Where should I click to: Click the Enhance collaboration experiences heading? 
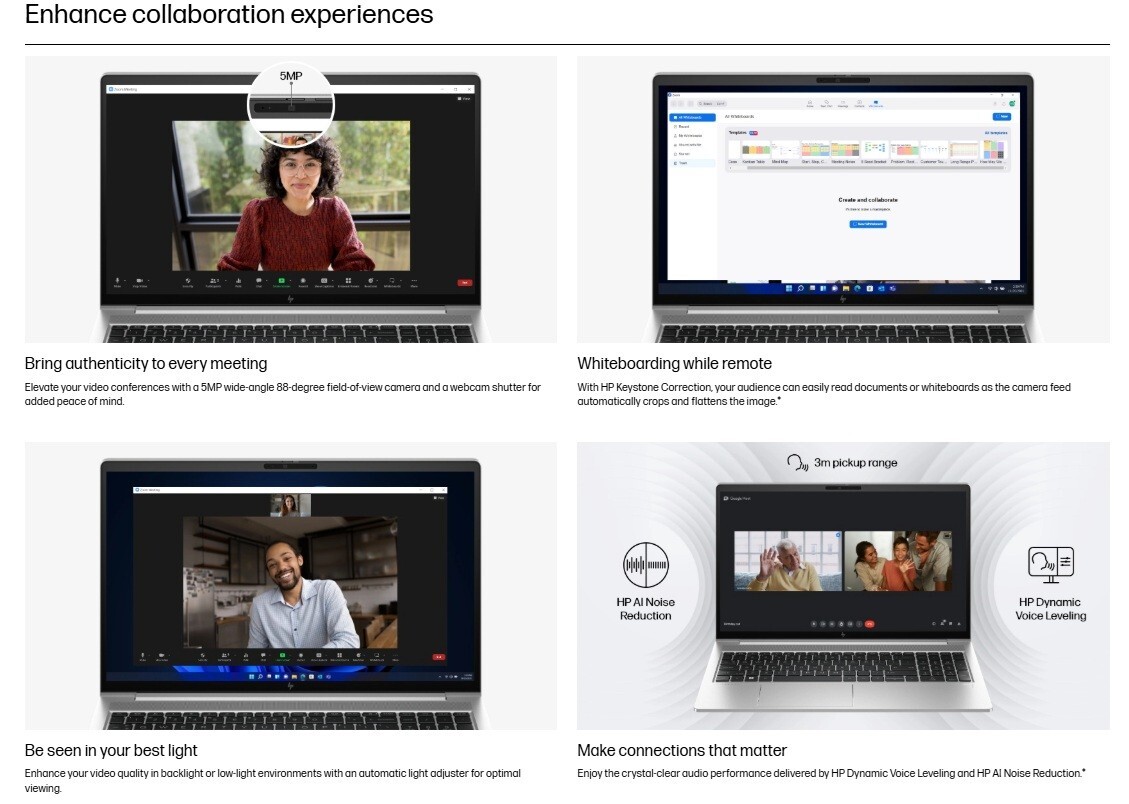(x=229, y=14)
